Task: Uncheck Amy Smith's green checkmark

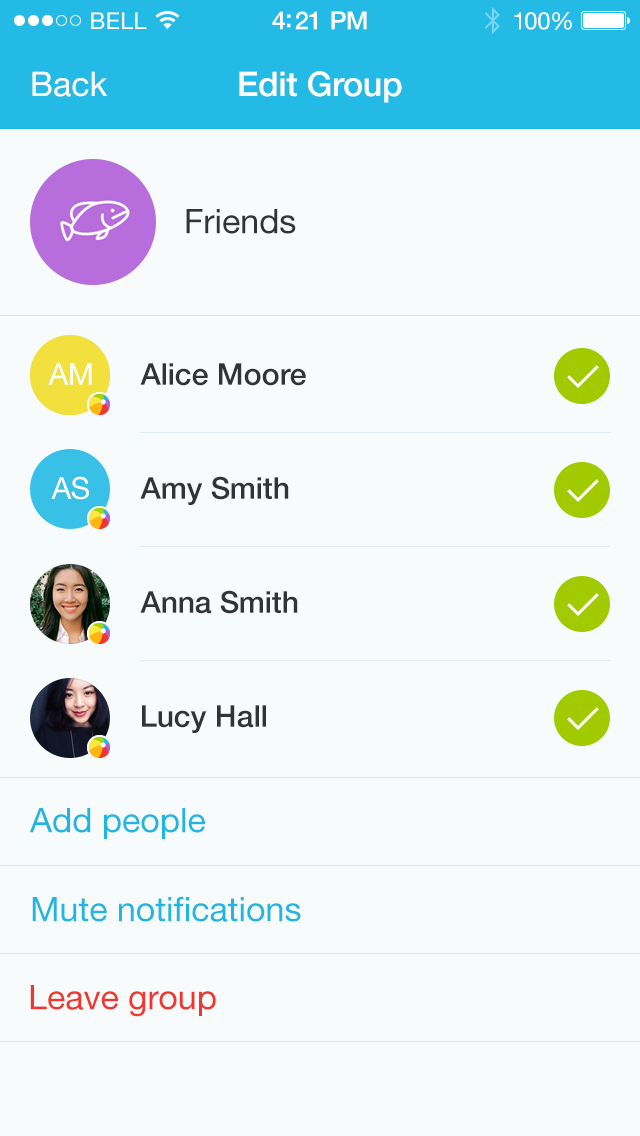Action: (582, 490)
